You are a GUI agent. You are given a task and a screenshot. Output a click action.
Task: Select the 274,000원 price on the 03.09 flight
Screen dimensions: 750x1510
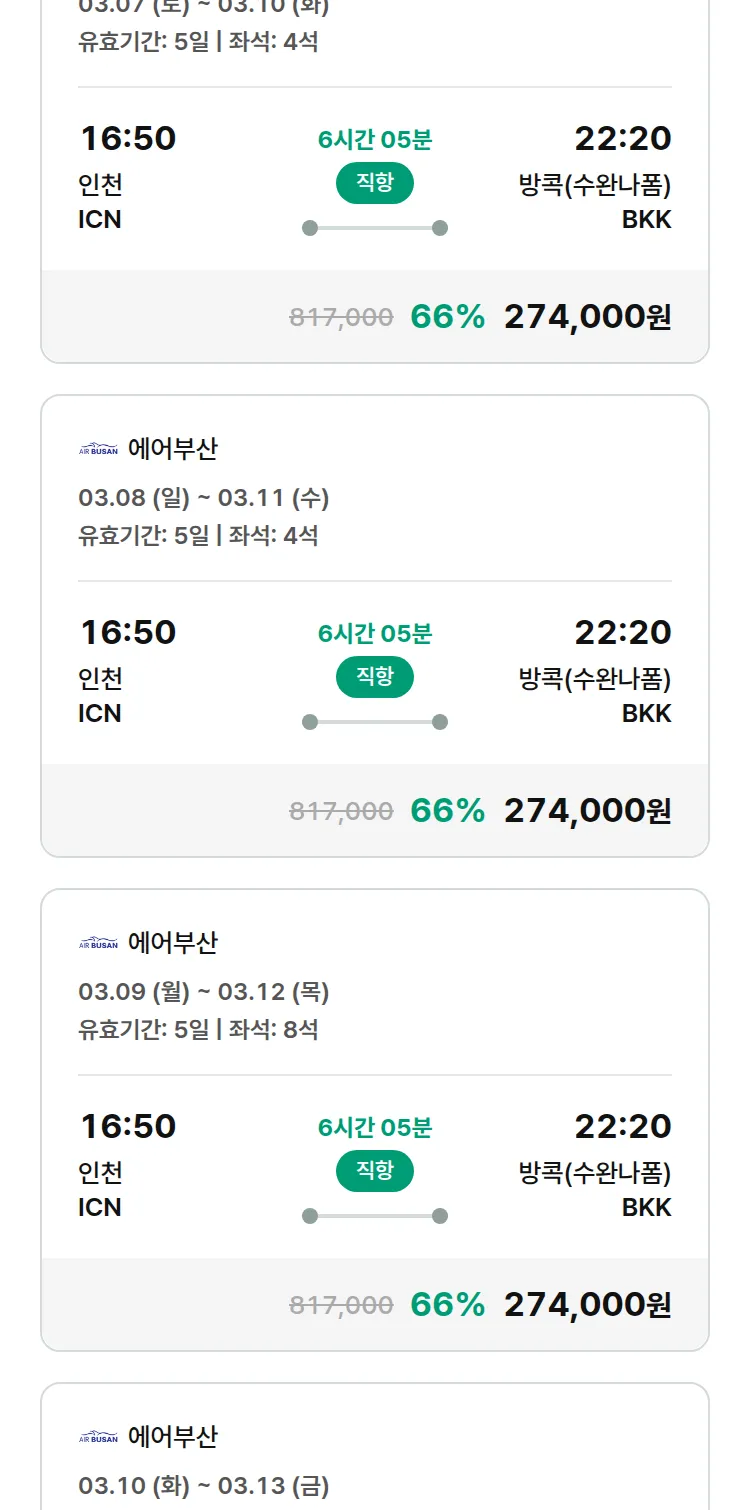pos(587,1304)
